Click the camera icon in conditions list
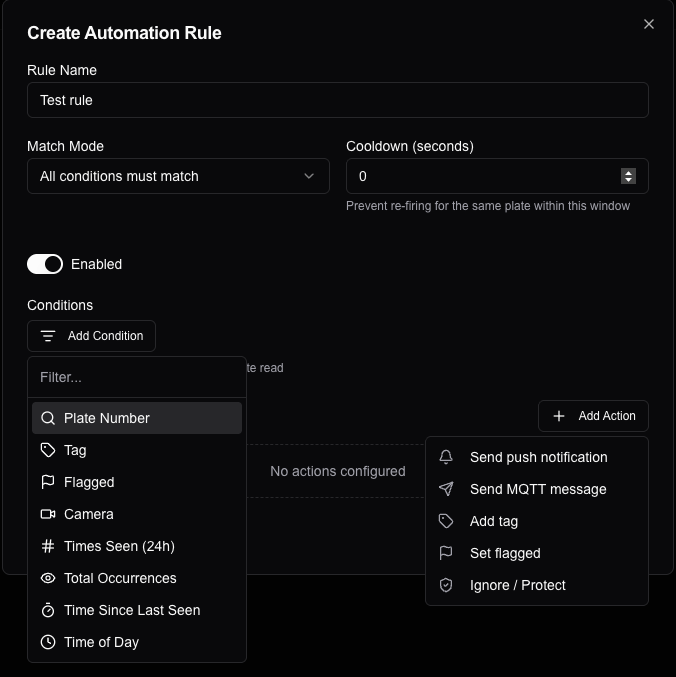 pos(48,514)
